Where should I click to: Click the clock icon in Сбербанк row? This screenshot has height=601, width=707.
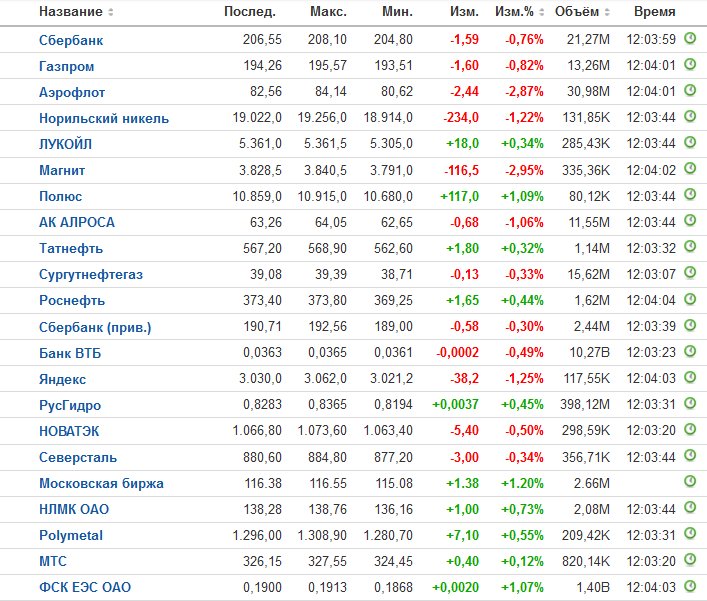(x=690, y=38)
